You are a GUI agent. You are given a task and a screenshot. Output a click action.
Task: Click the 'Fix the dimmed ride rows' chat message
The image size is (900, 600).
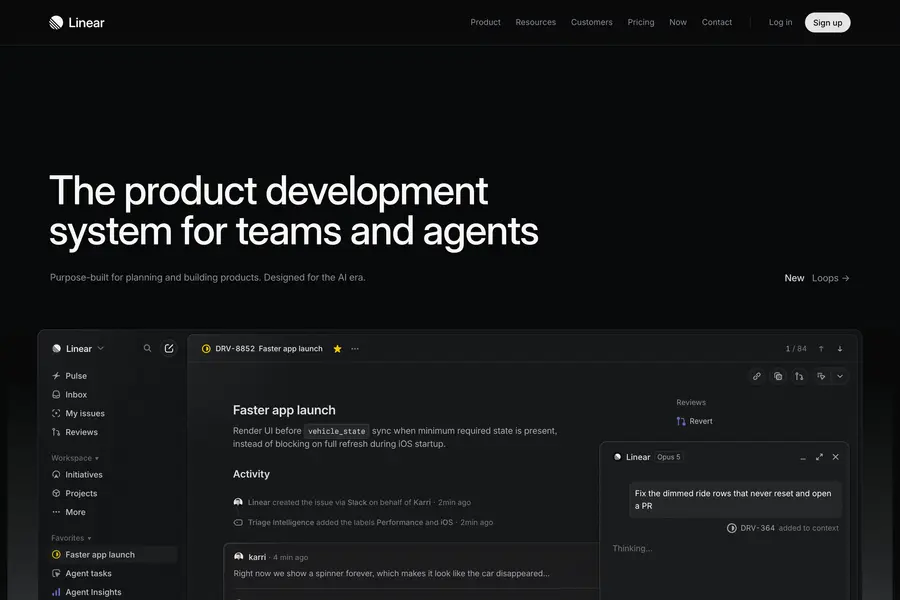coord(735,500)
